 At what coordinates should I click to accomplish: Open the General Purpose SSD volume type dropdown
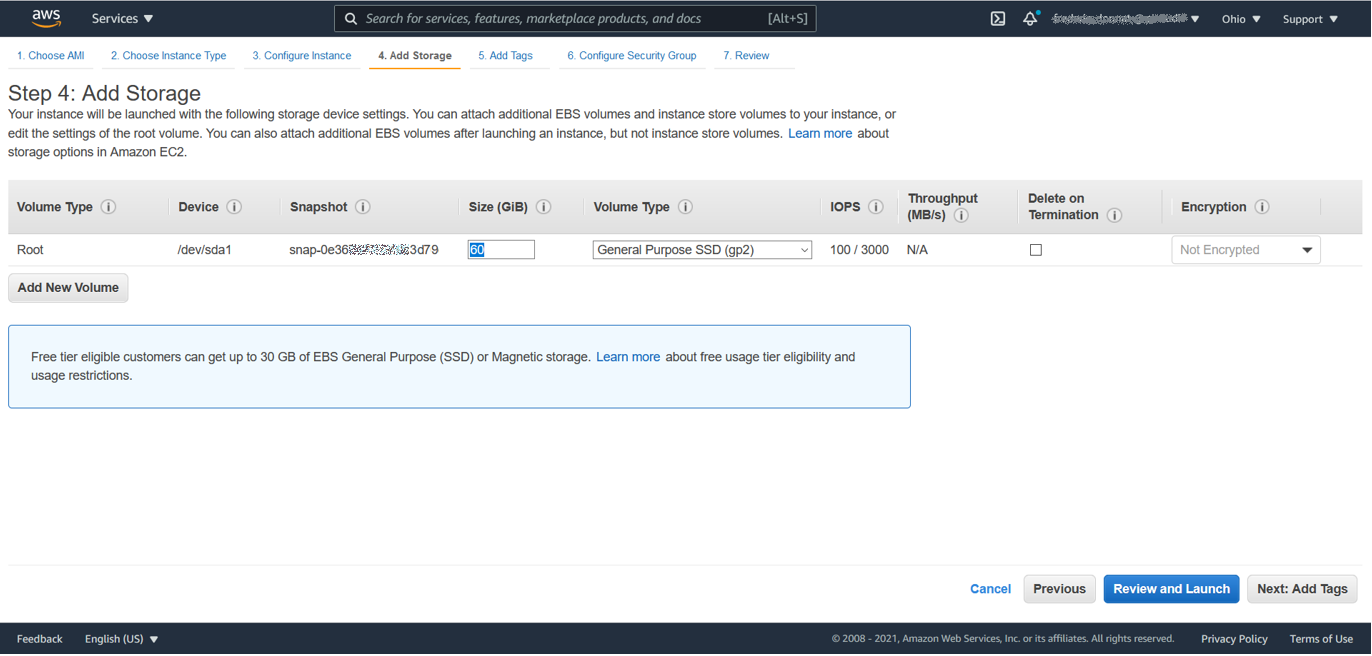[x=702, y=250]
